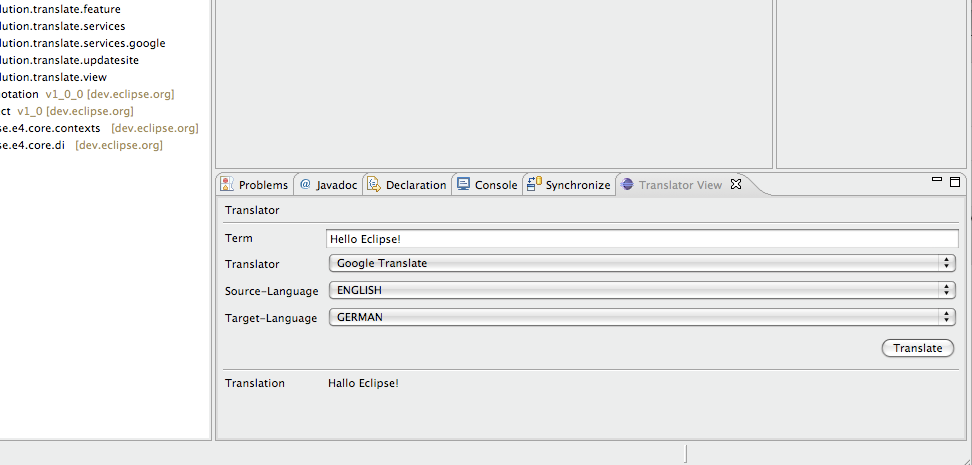Select the translate.services.google project

[82, 43]
